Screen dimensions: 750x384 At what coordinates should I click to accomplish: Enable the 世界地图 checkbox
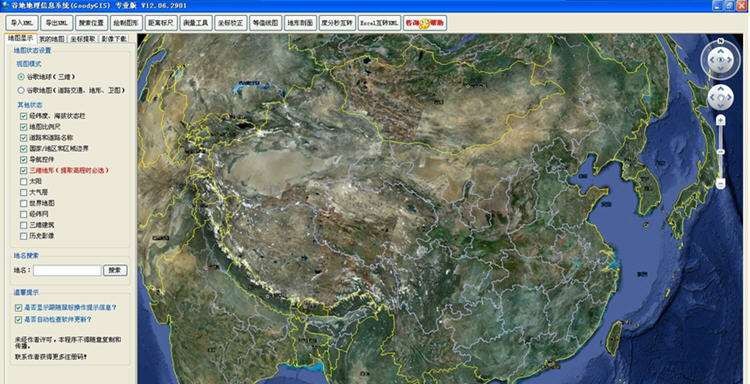click(23, 203)
